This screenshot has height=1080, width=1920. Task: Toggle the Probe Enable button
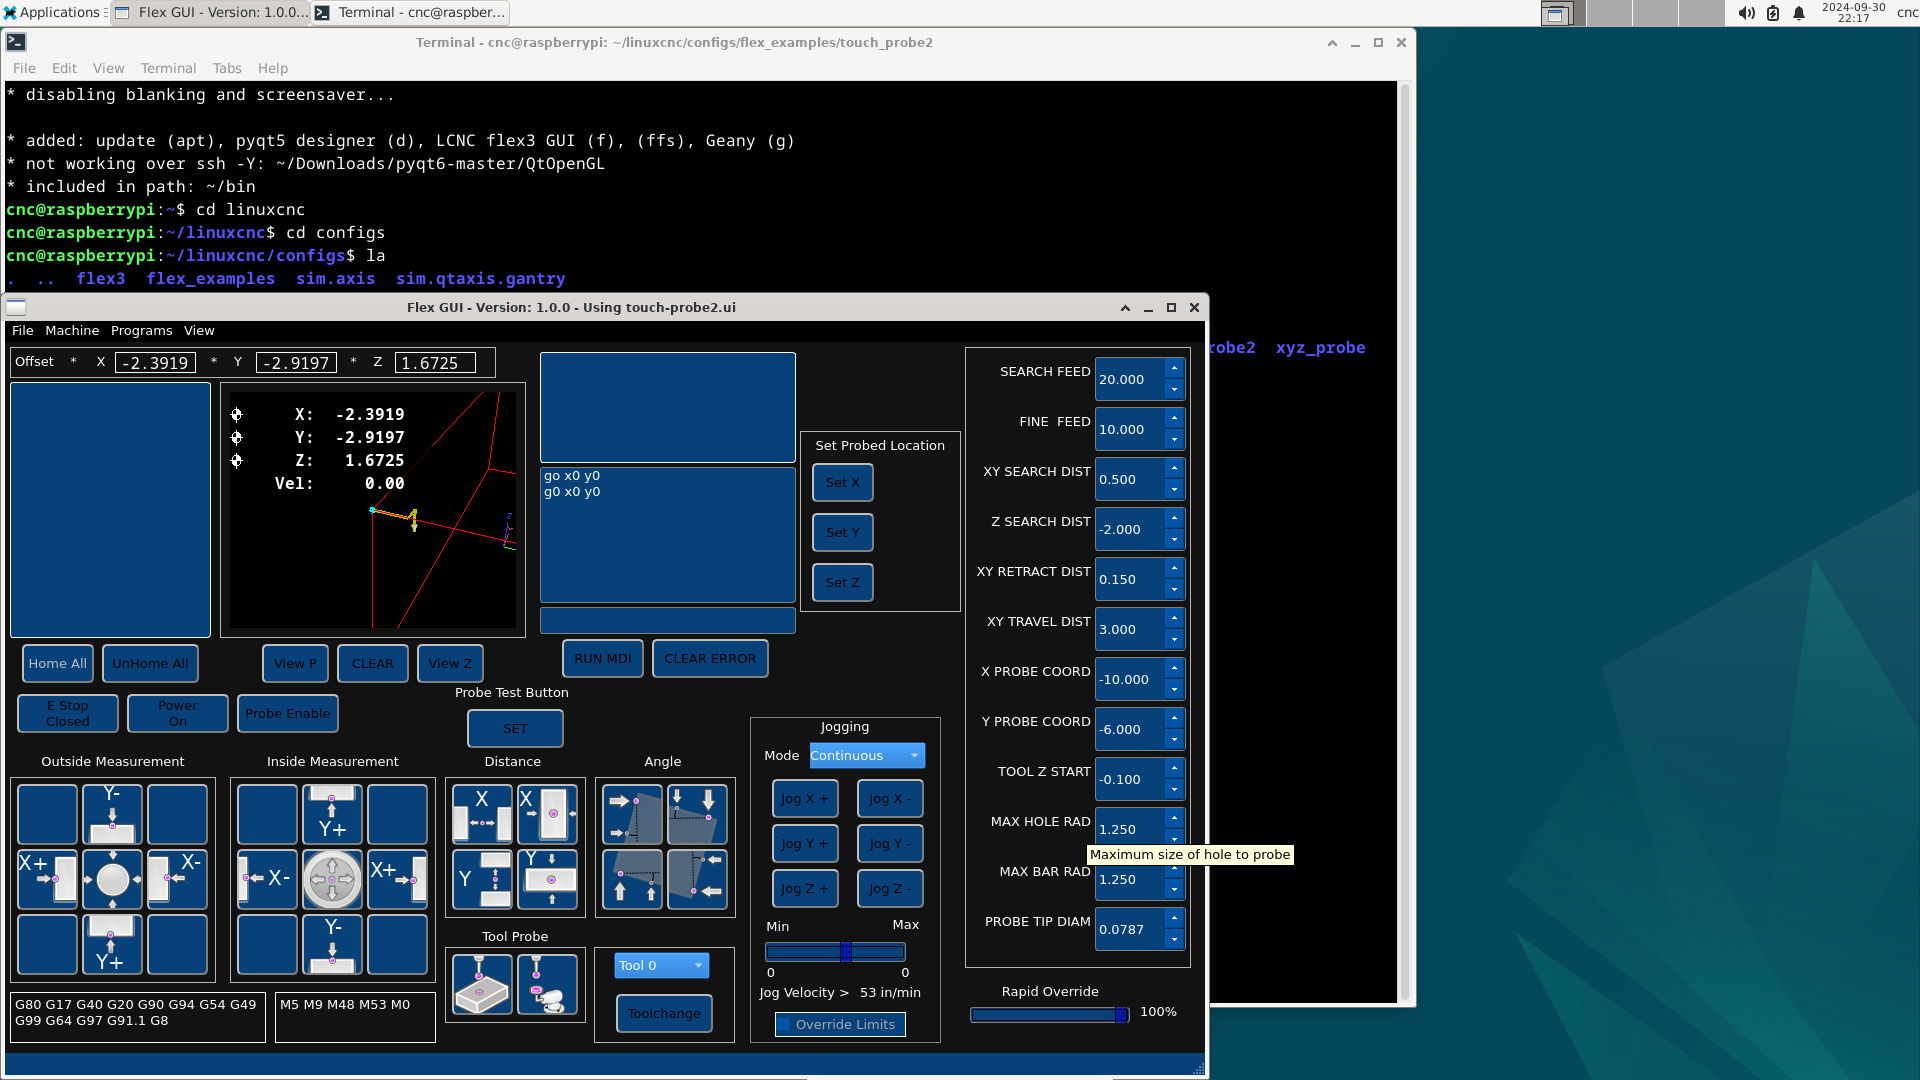[288, 713]
